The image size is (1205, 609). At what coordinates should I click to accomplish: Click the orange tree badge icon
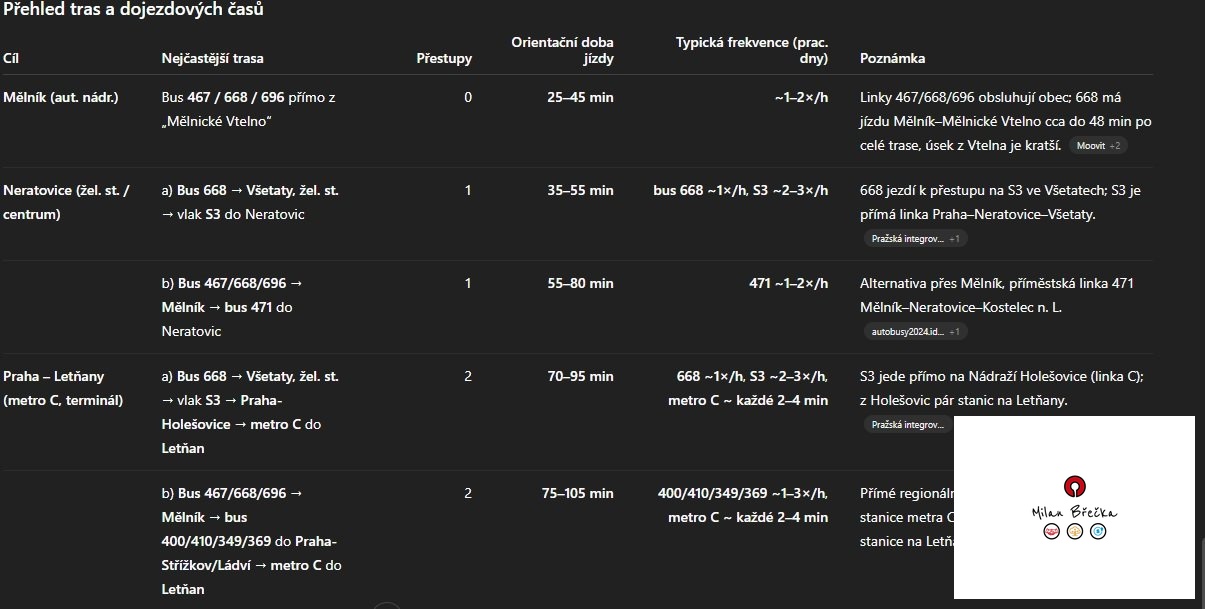(1075, 531)
